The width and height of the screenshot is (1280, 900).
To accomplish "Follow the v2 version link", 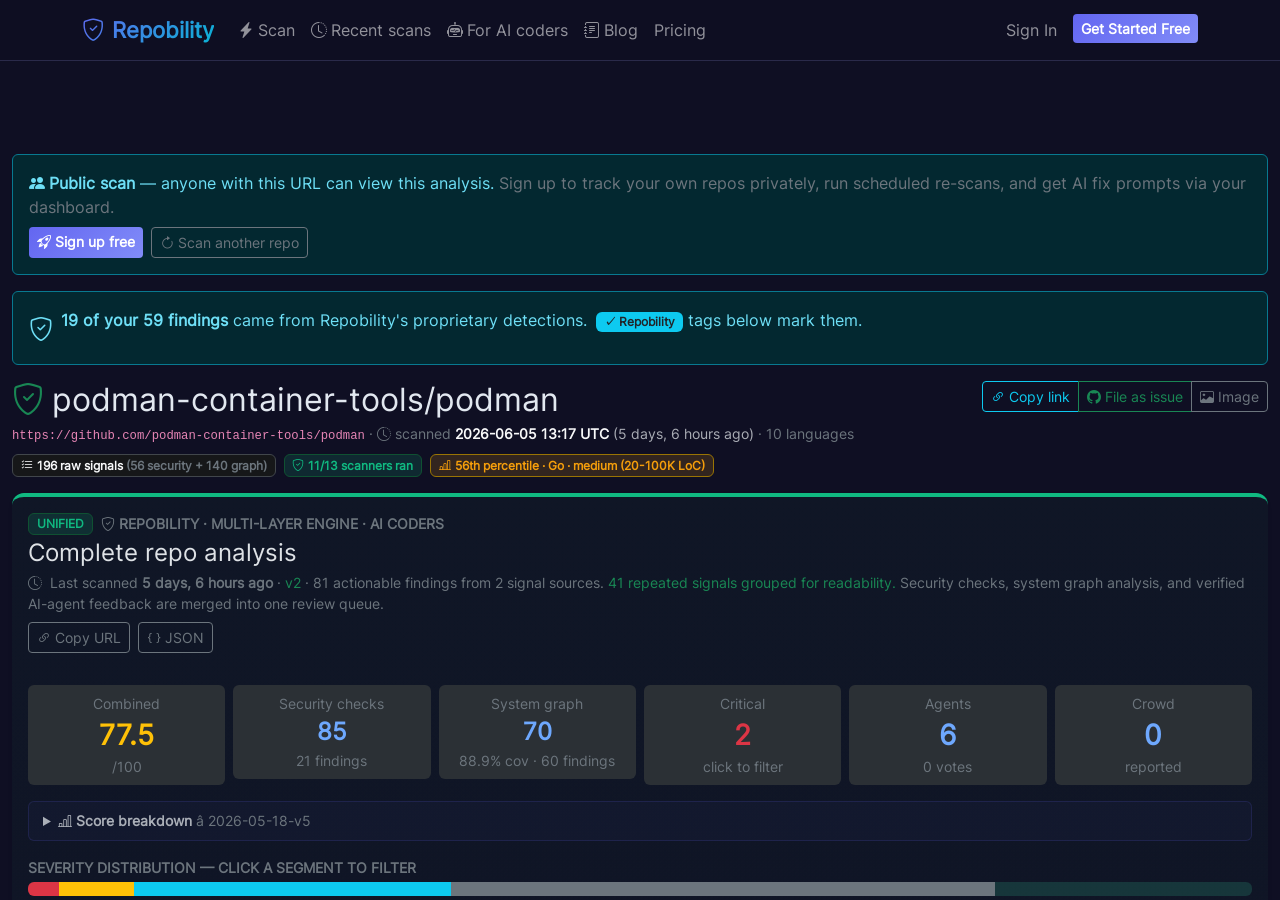I will click(293, 583).
